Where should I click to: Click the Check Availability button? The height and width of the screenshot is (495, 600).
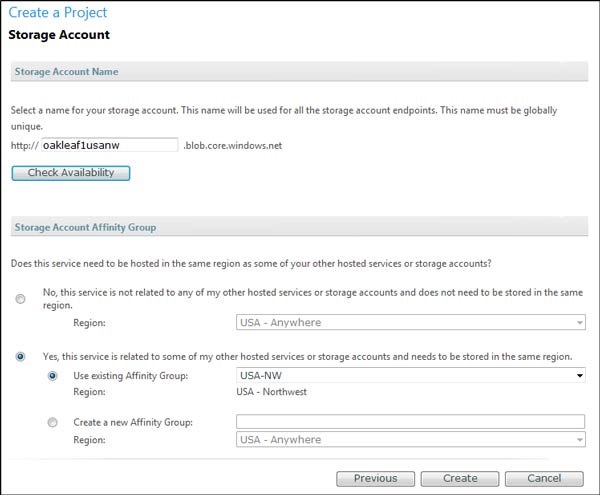tap(71, 173)
